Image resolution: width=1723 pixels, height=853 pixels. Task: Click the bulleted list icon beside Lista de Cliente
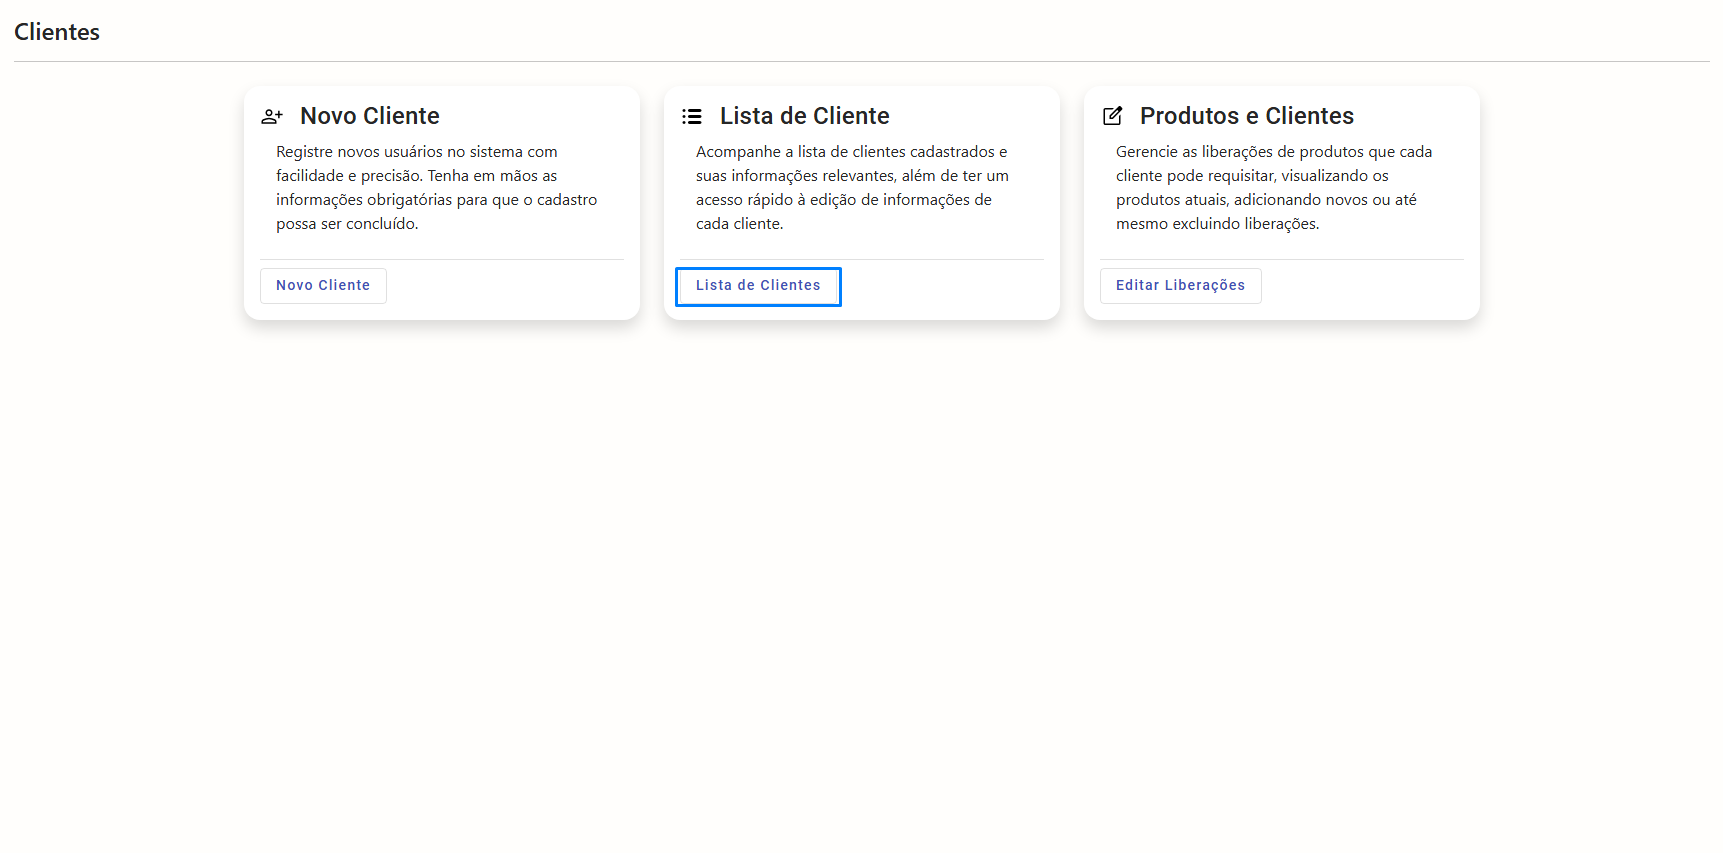point(692,117)
